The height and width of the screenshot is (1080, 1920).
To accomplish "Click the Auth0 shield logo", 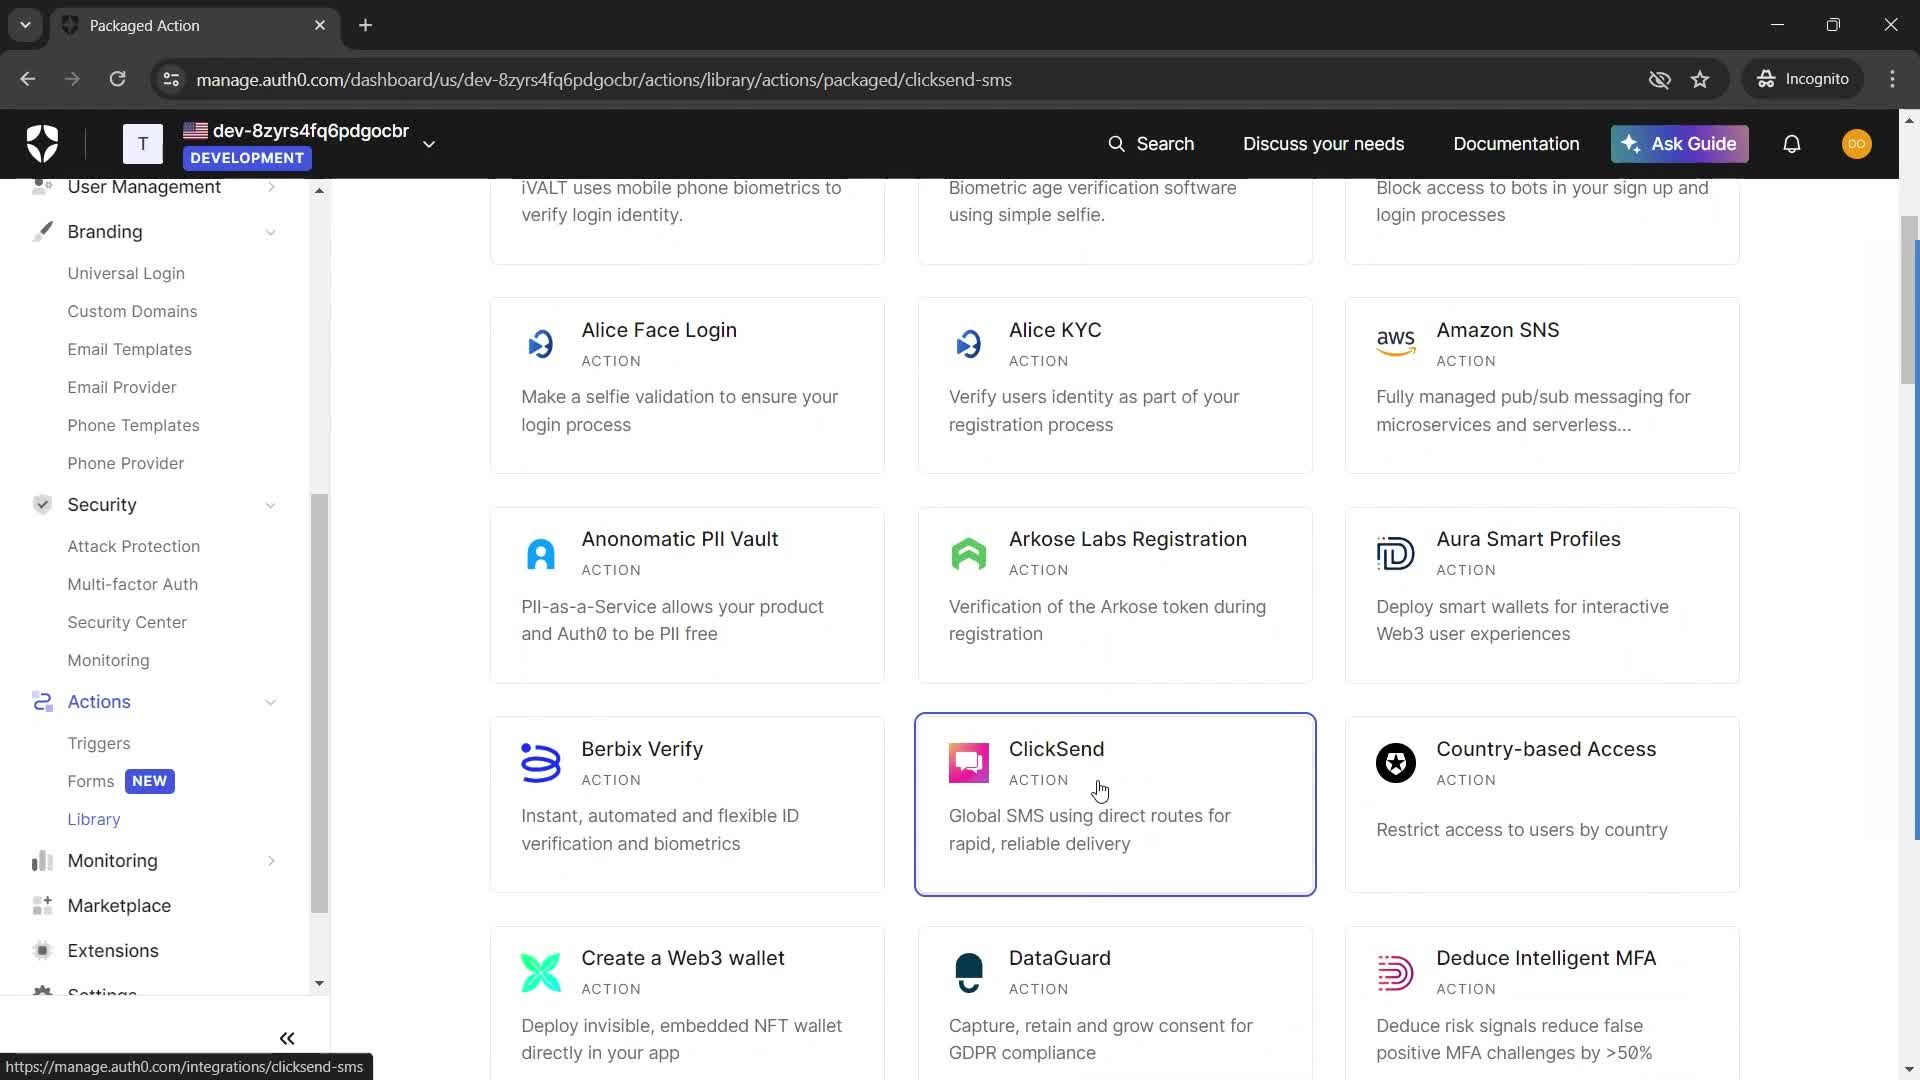I will pos(42,144).
